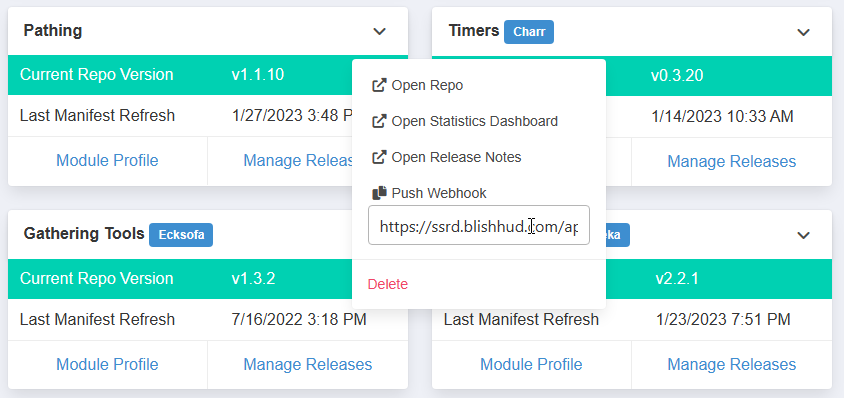Click the Charr badge next to Timers

click(529, 32)
